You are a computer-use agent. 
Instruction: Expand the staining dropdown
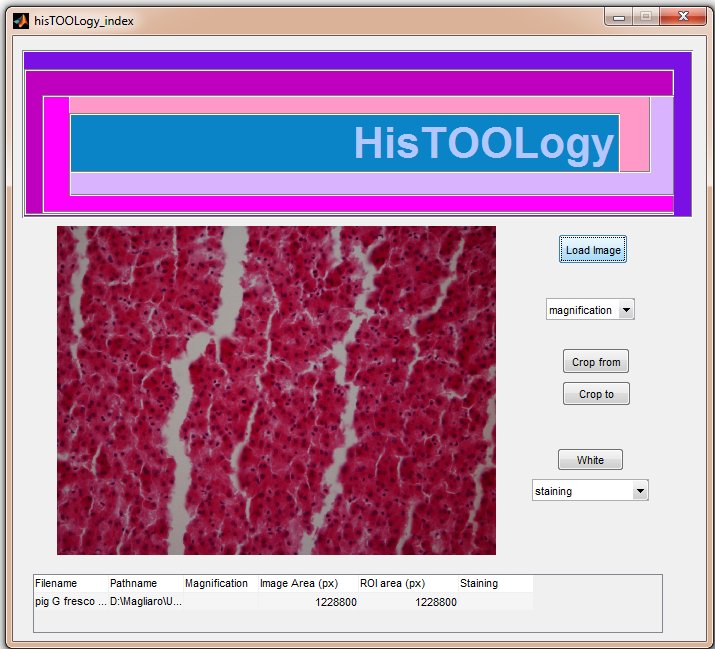[x=590, y=491]
